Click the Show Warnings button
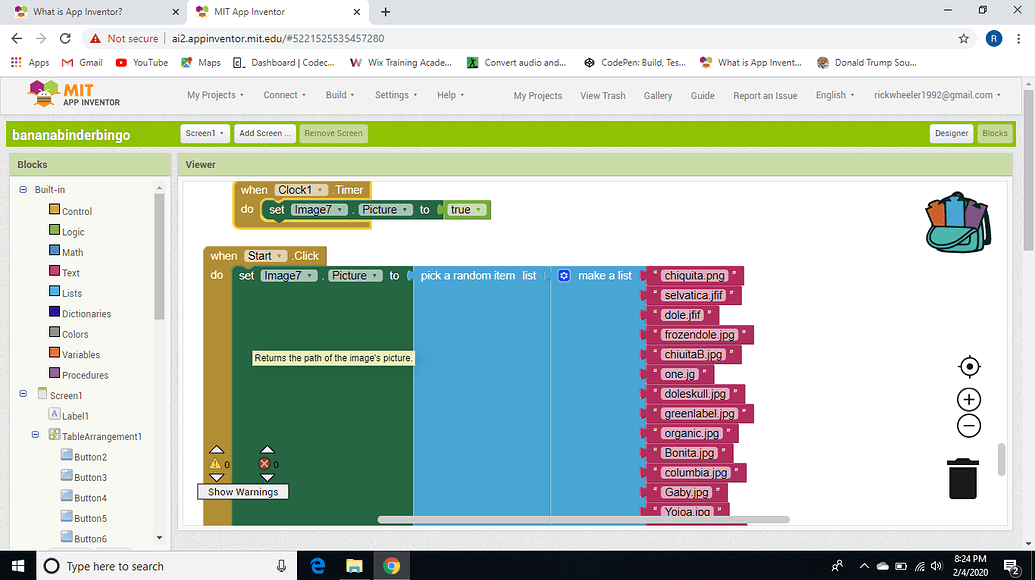The image size is (1035, 580). [243, 492]
